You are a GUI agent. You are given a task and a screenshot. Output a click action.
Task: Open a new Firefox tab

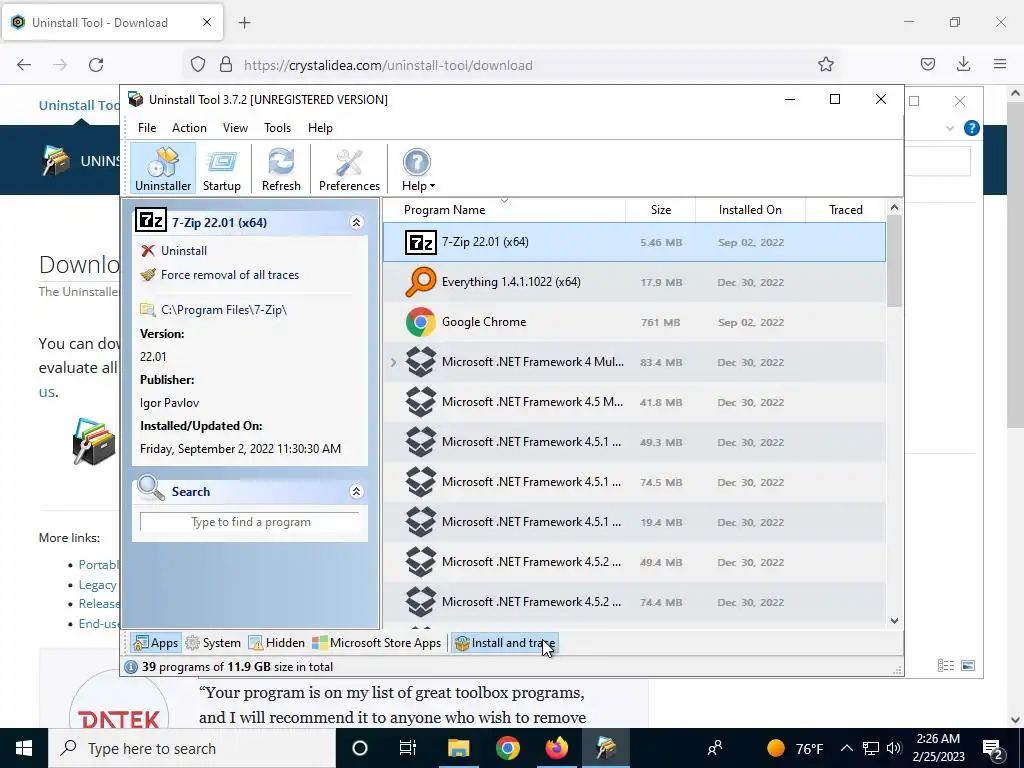coord(245,23)
